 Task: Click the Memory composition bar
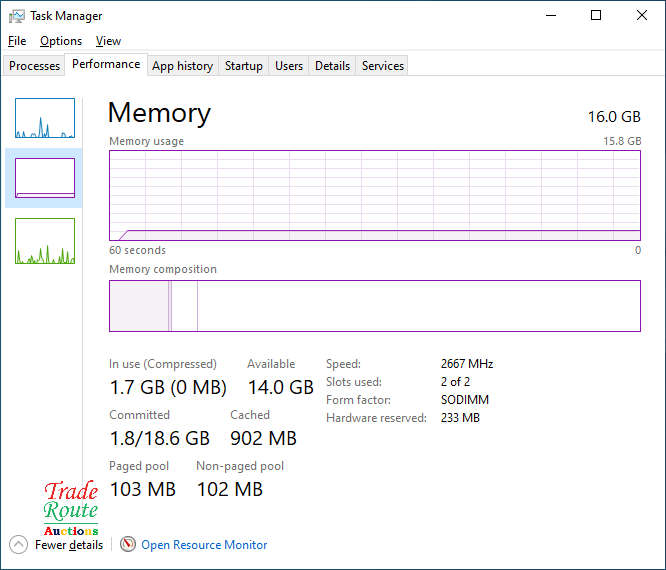point(375,306)
